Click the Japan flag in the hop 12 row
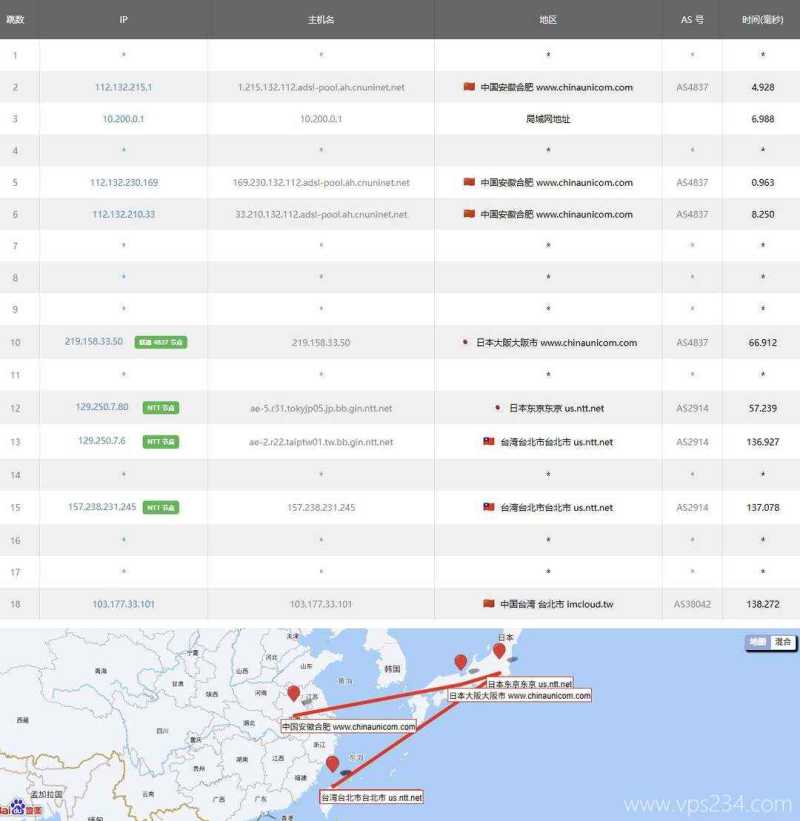The image size is (800, 821). [x=497, y=408]
